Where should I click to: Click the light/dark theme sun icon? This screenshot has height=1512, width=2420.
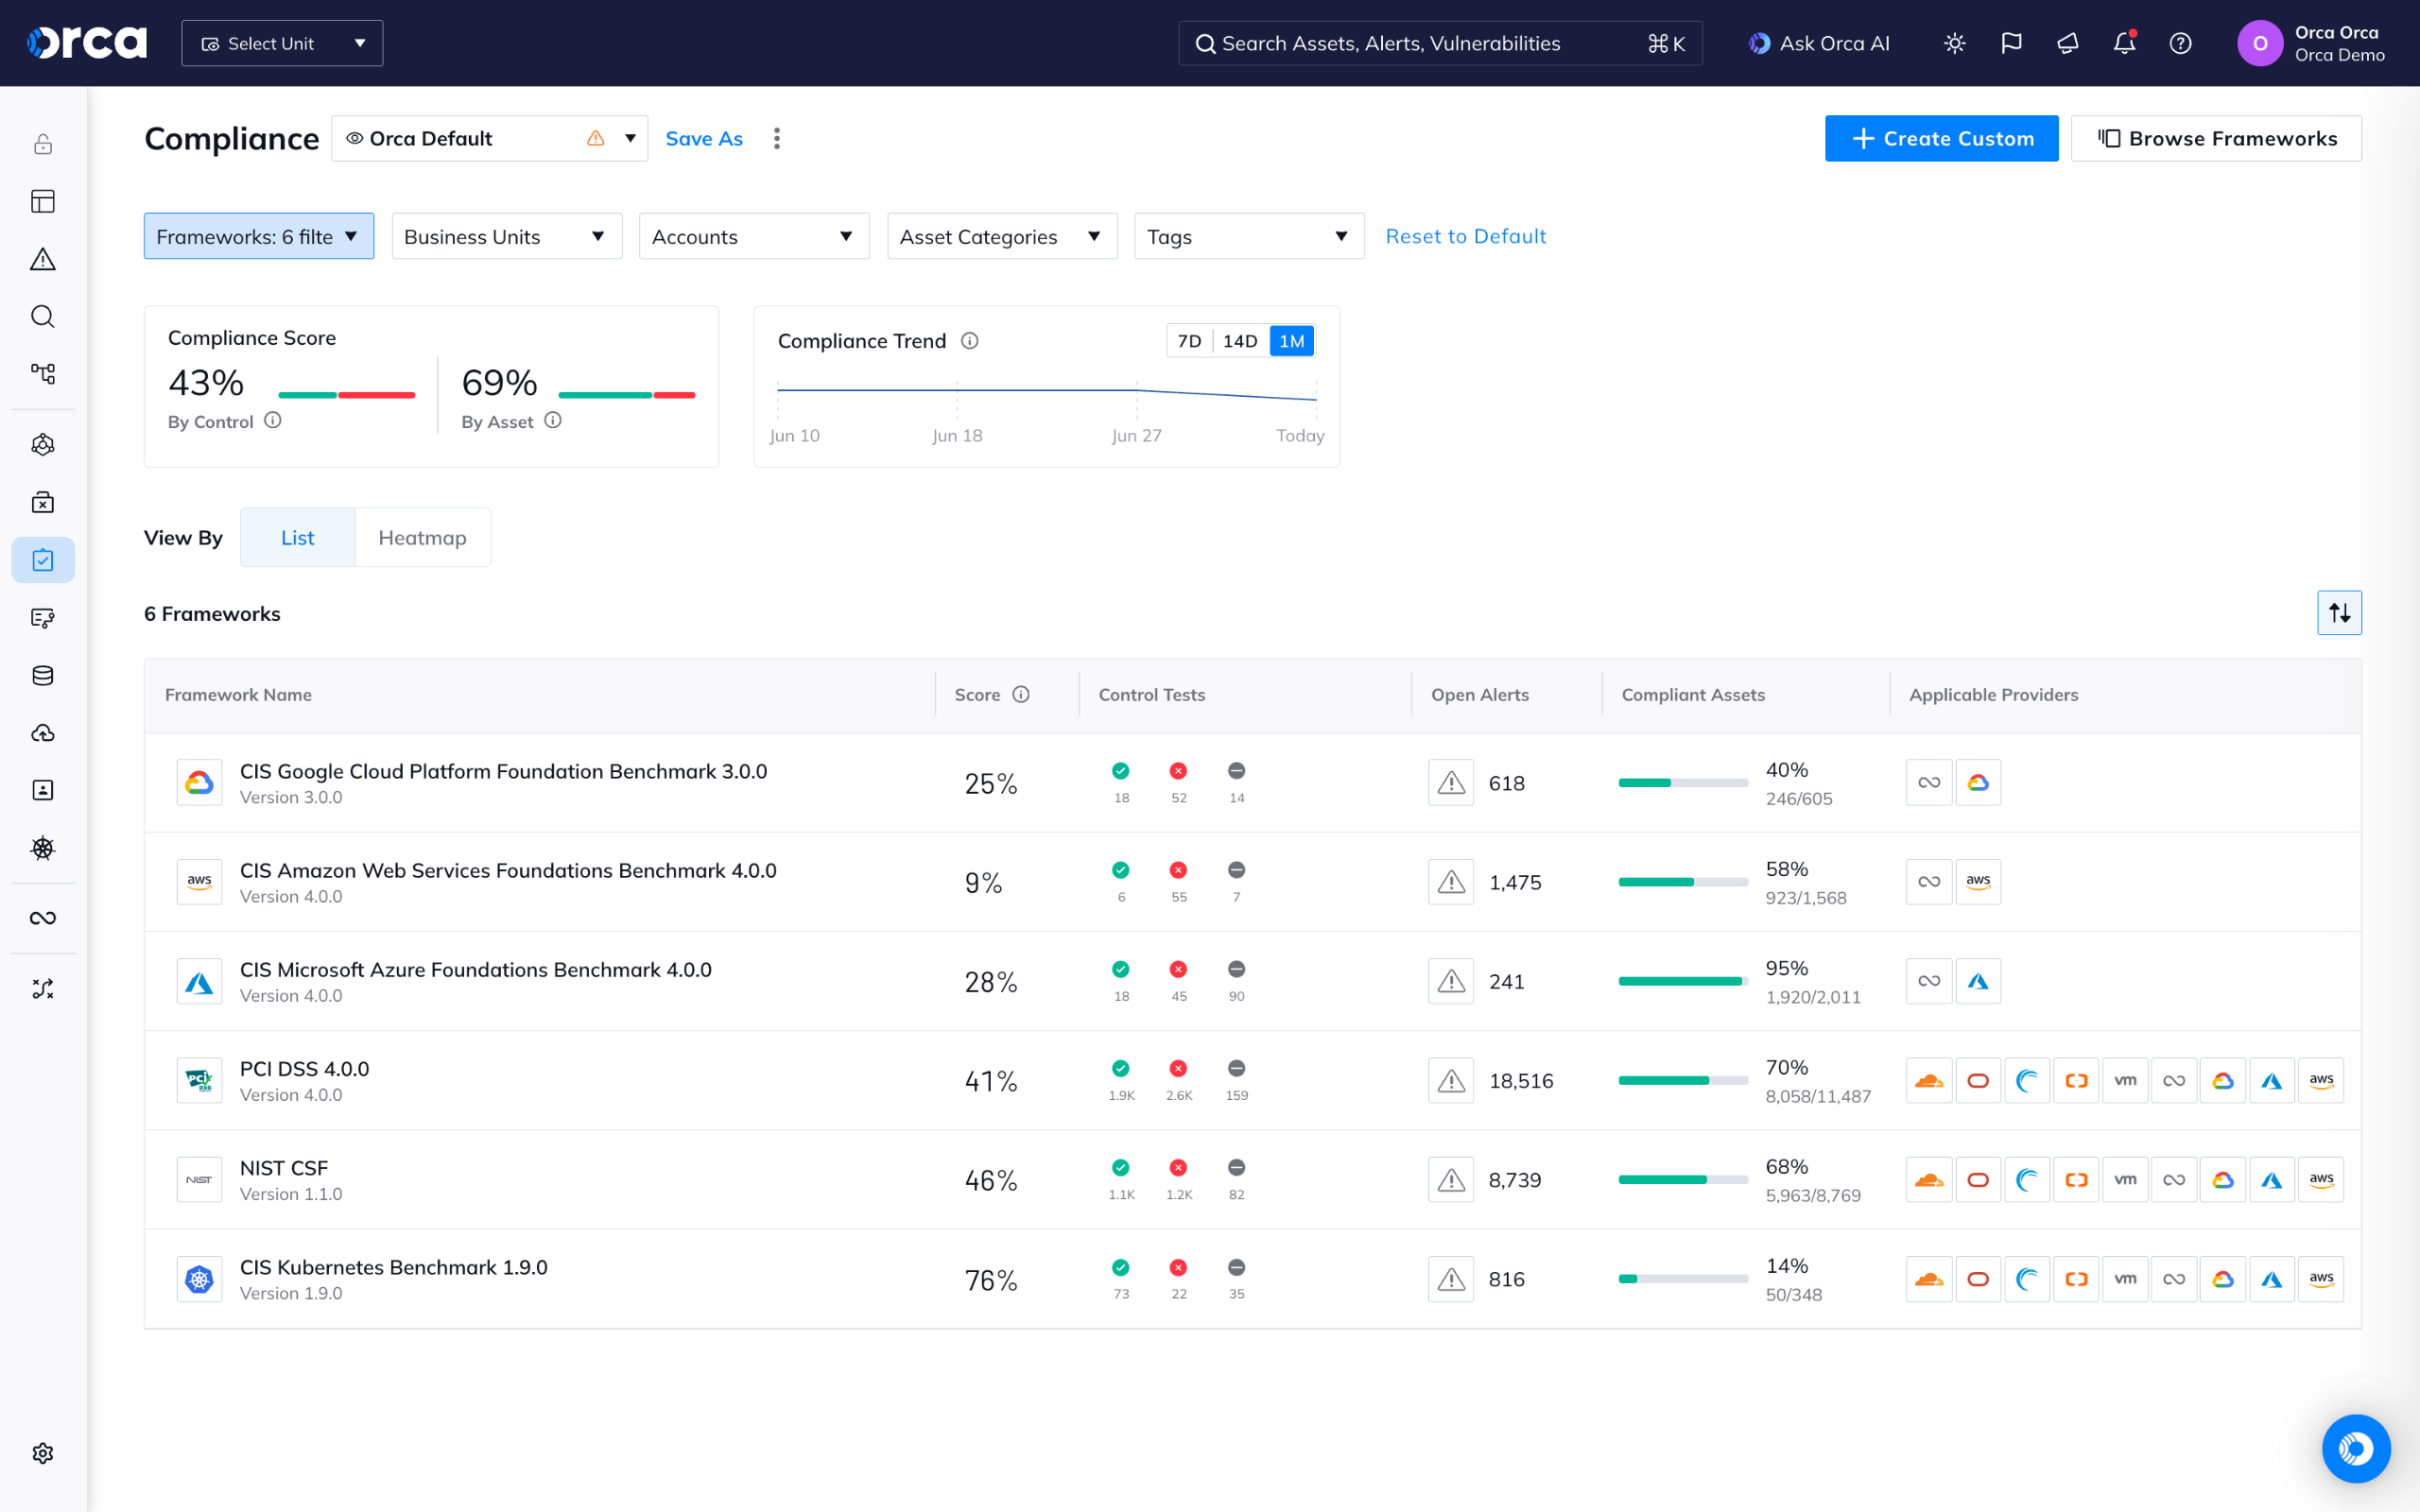(x=1954, y=43)
